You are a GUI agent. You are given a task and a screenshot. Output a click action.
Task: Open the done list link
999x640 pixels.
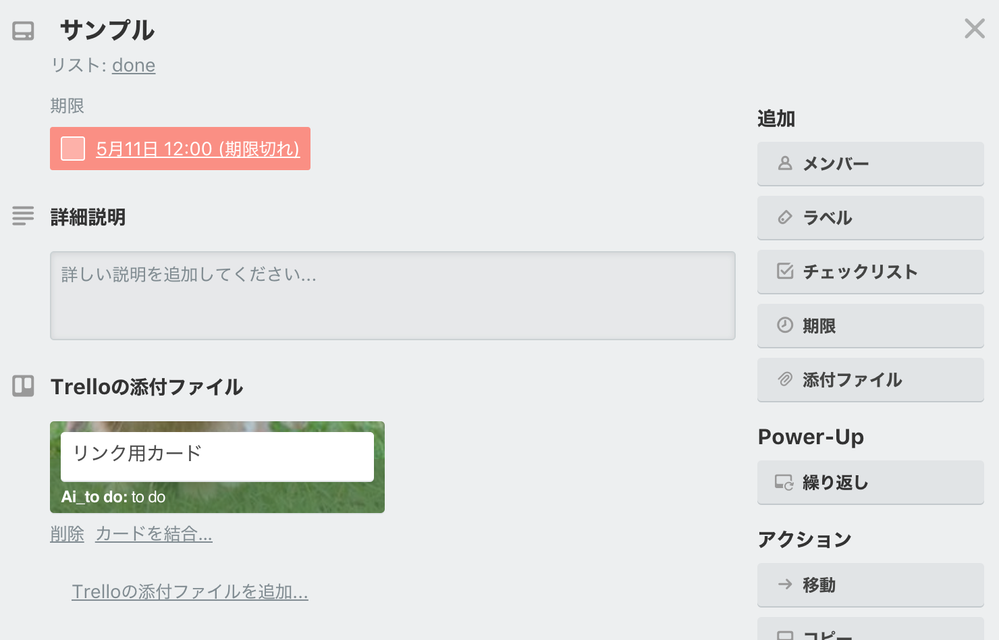point(133,65)
